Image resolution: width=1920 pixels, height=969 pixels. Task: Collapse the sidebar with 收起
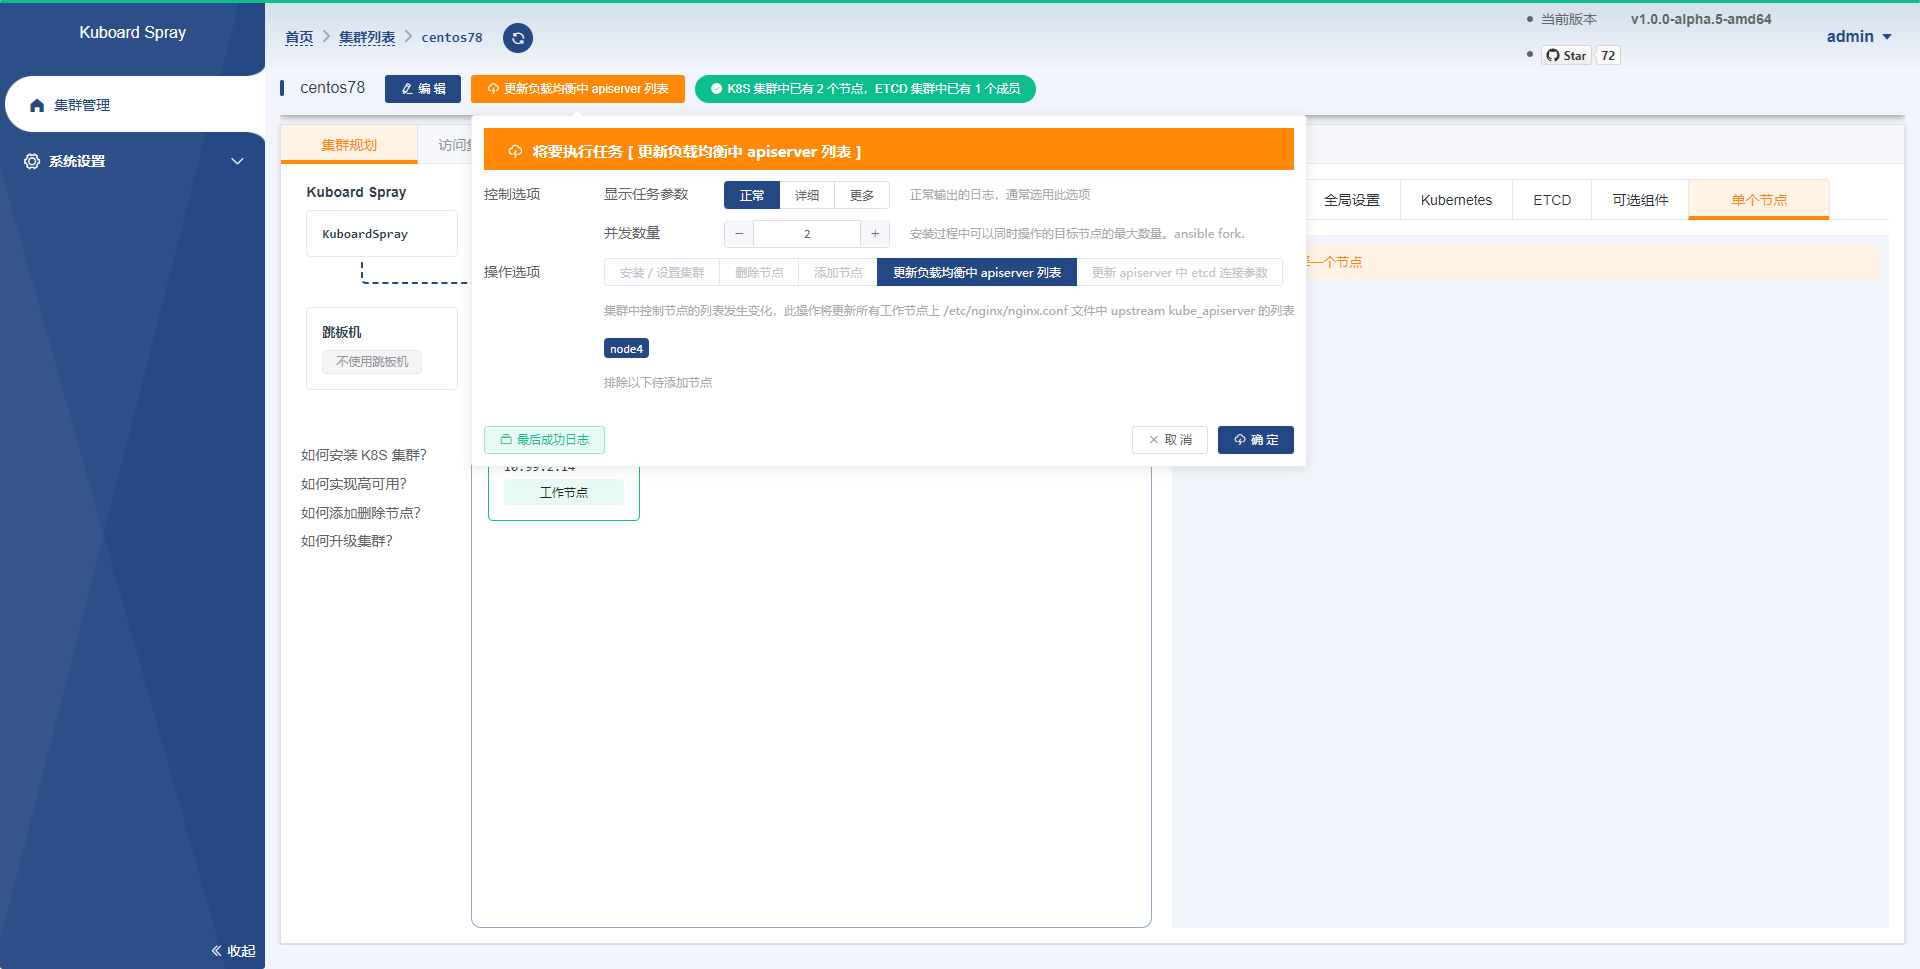pos(233,951)
